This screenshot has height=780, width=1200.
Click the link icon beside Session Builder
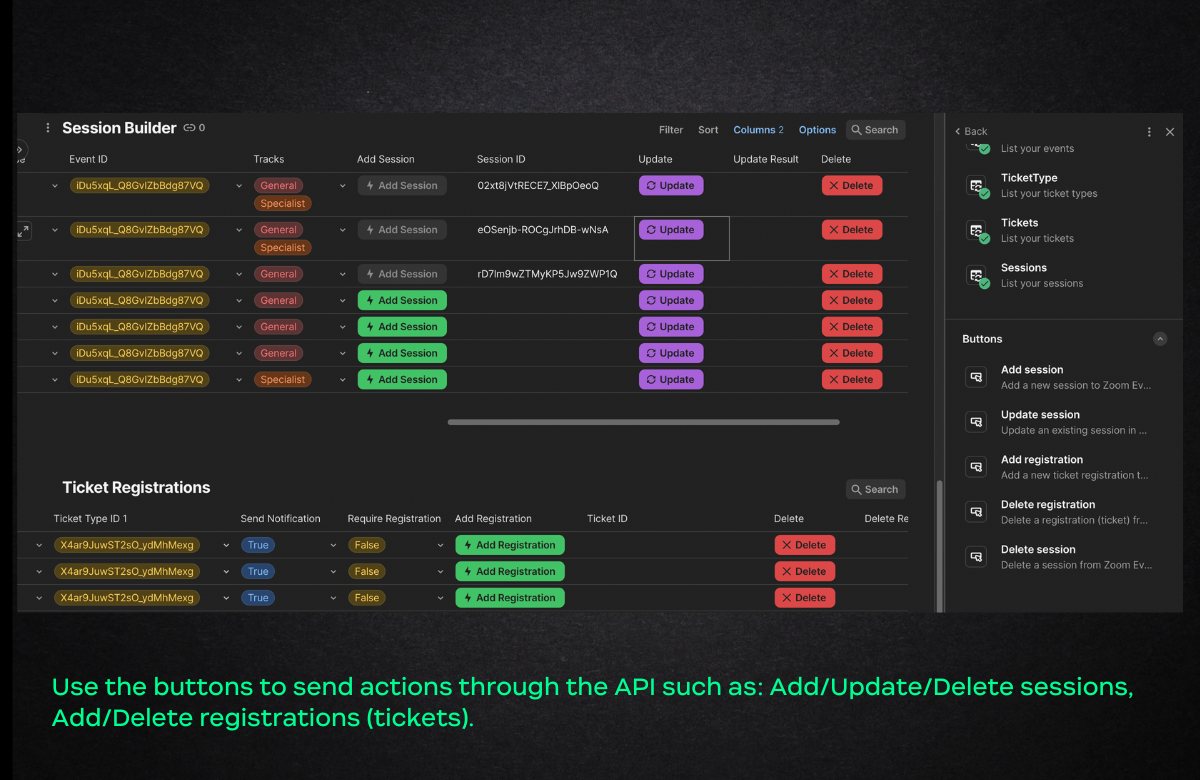[x=189, y=128]
